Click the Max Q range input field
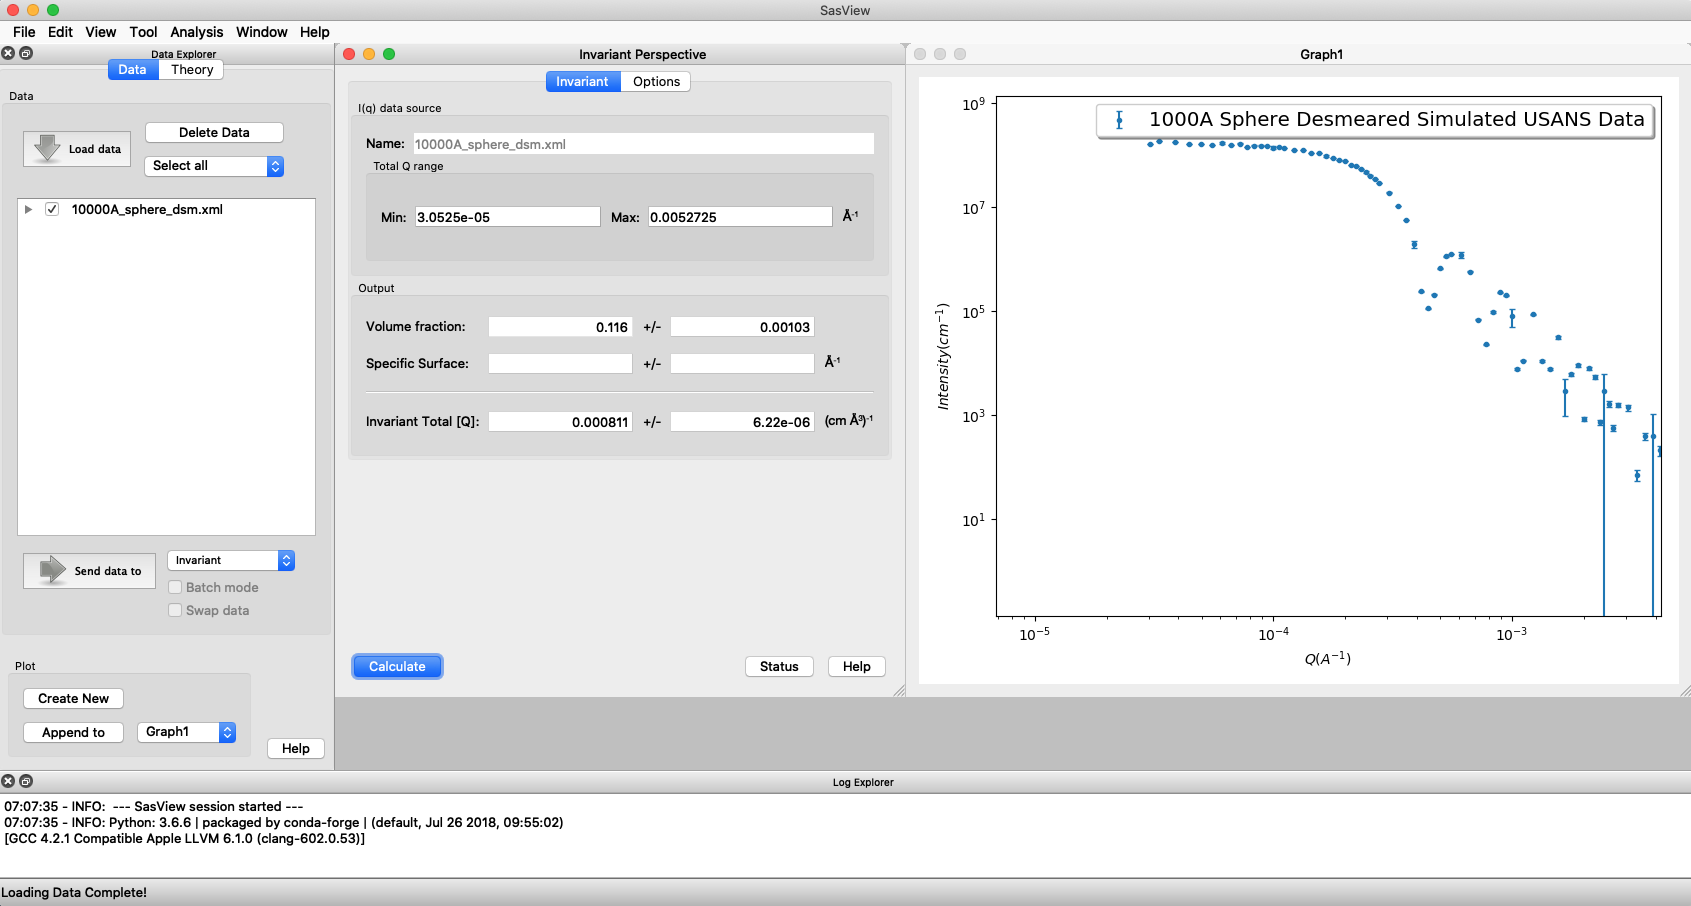Screen dimensions: 1691x906 (x=740, y=216)
